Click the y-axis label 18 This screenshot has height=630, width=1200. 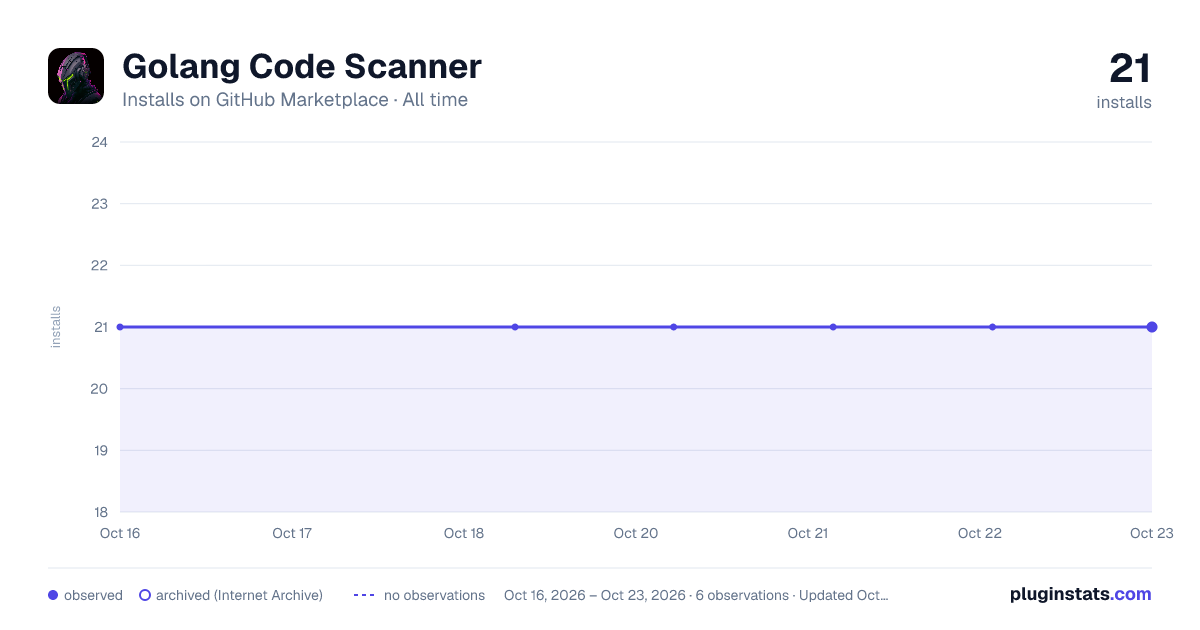pos(99,512)
